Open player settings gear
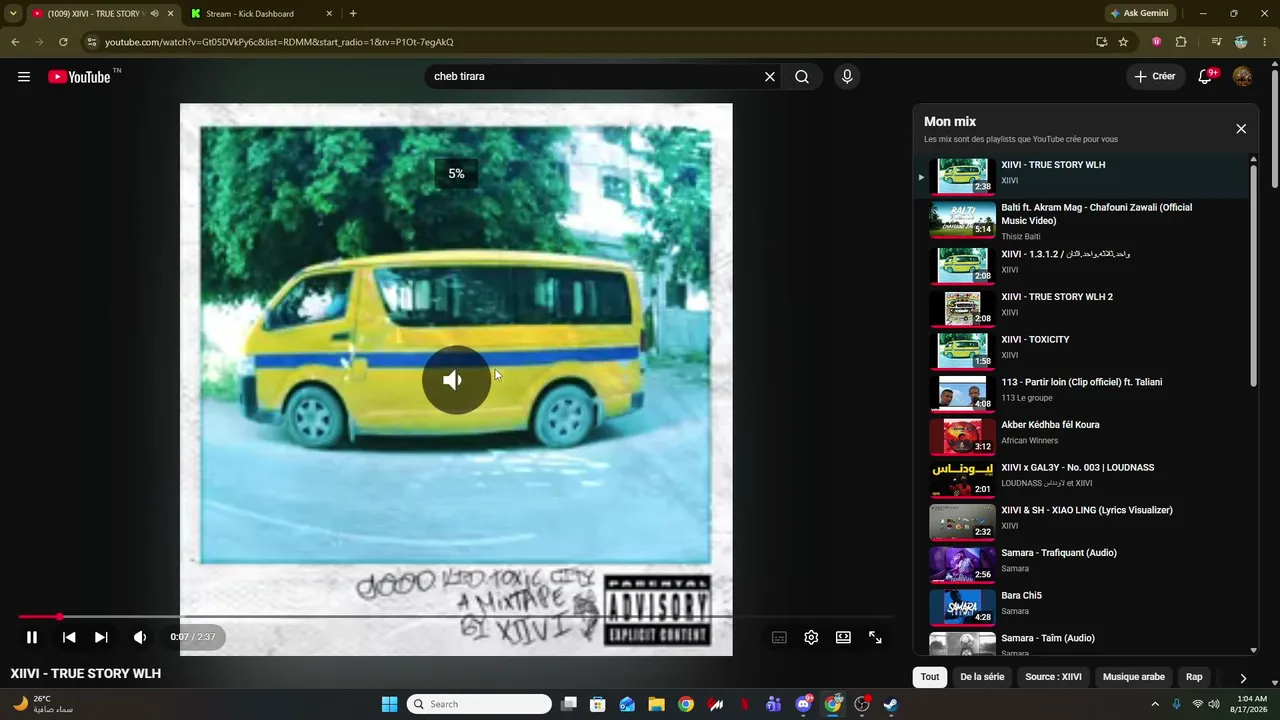Viewport: 1280px width, 720px height. [811, 637]
